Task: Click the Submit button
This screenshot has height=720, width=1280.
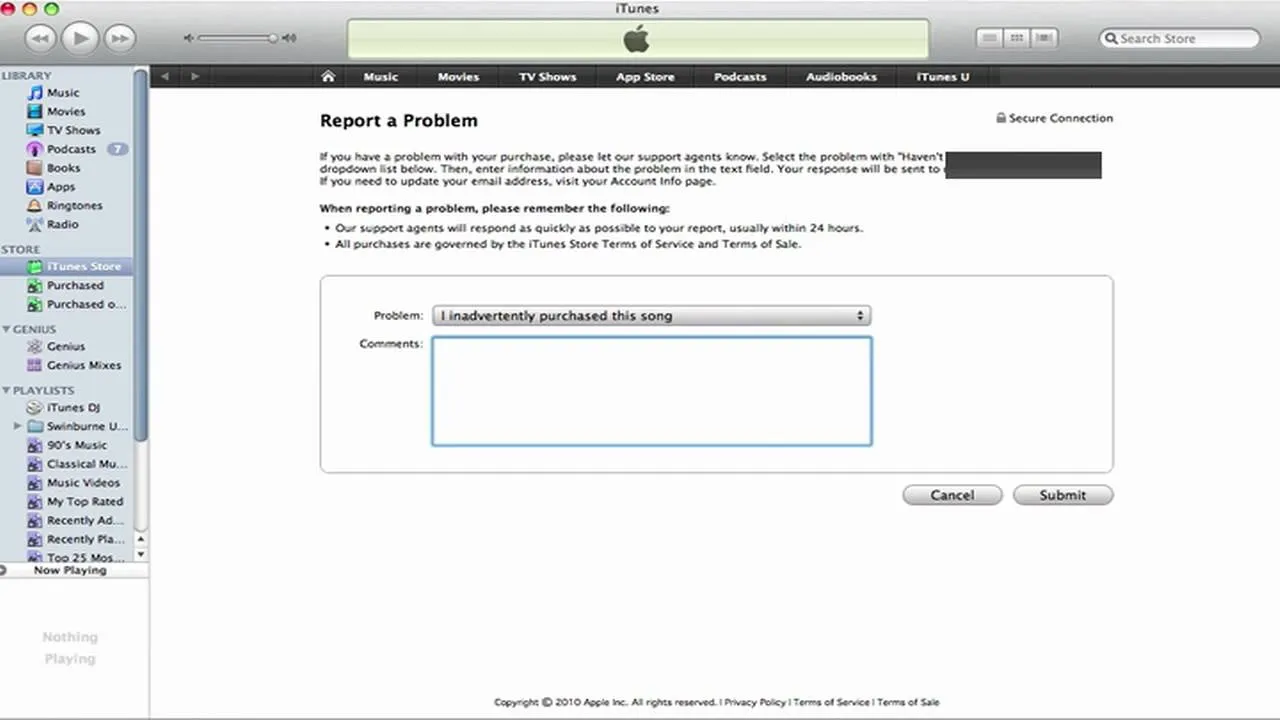Action: (1062, 495)
